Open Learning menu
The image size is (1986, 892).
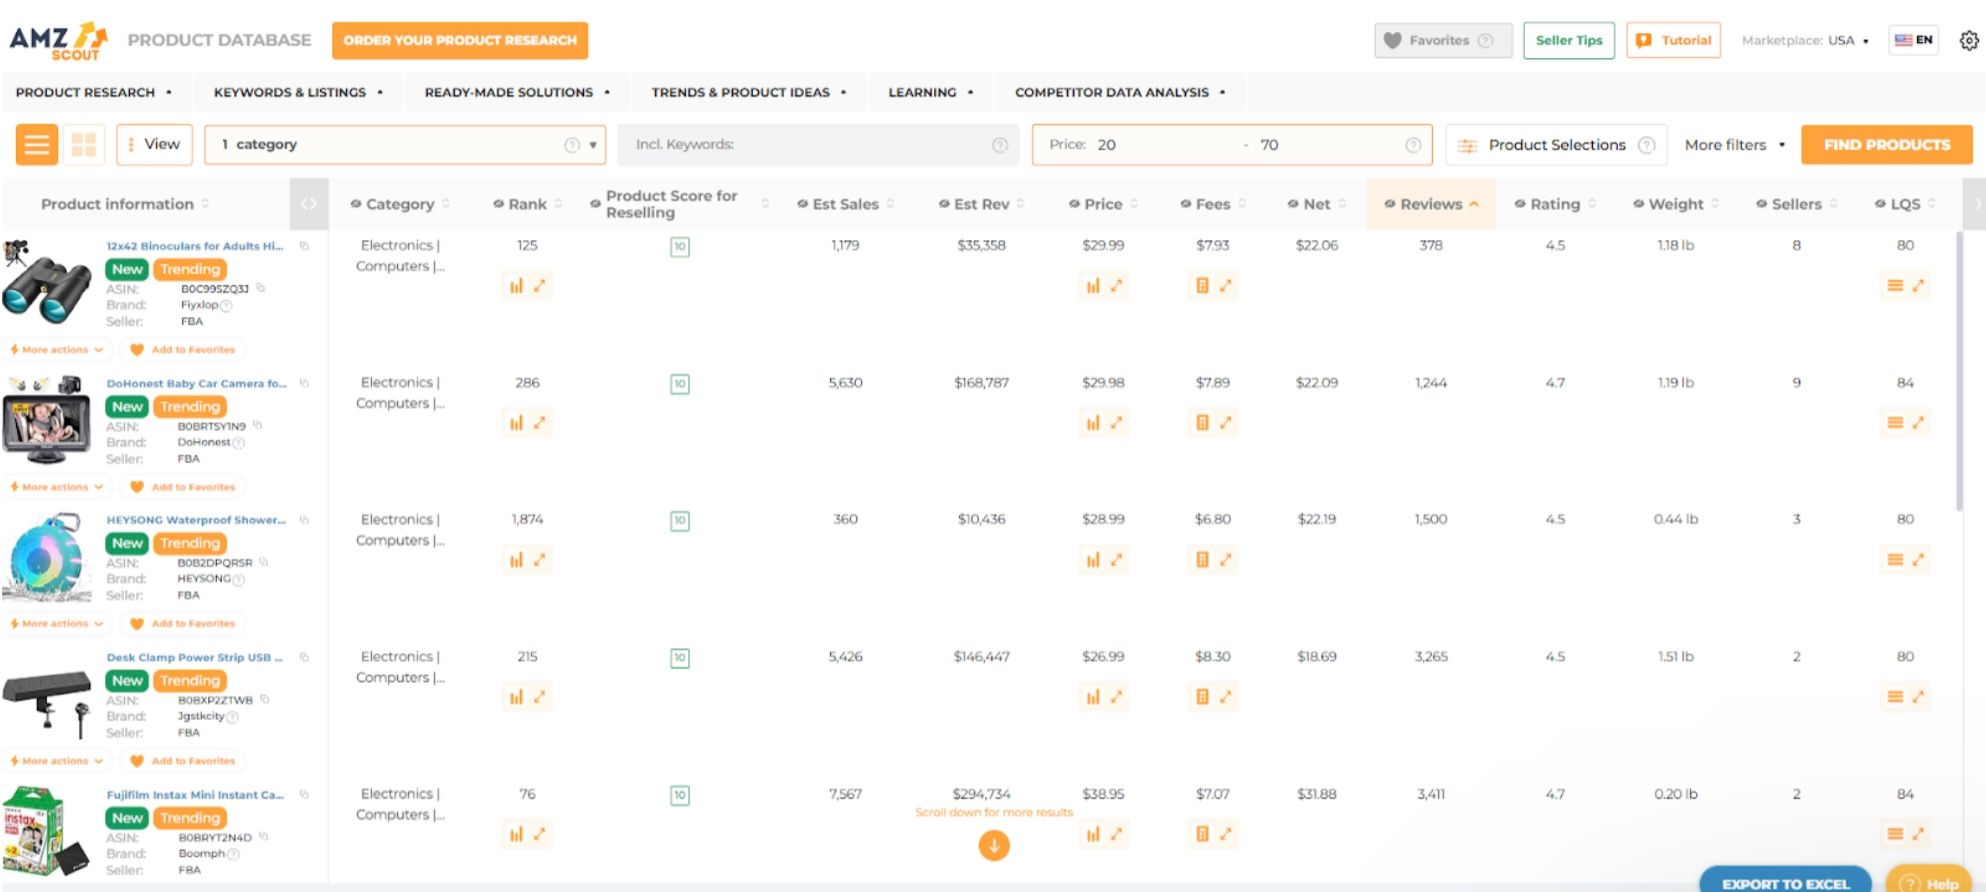point(930,92)
